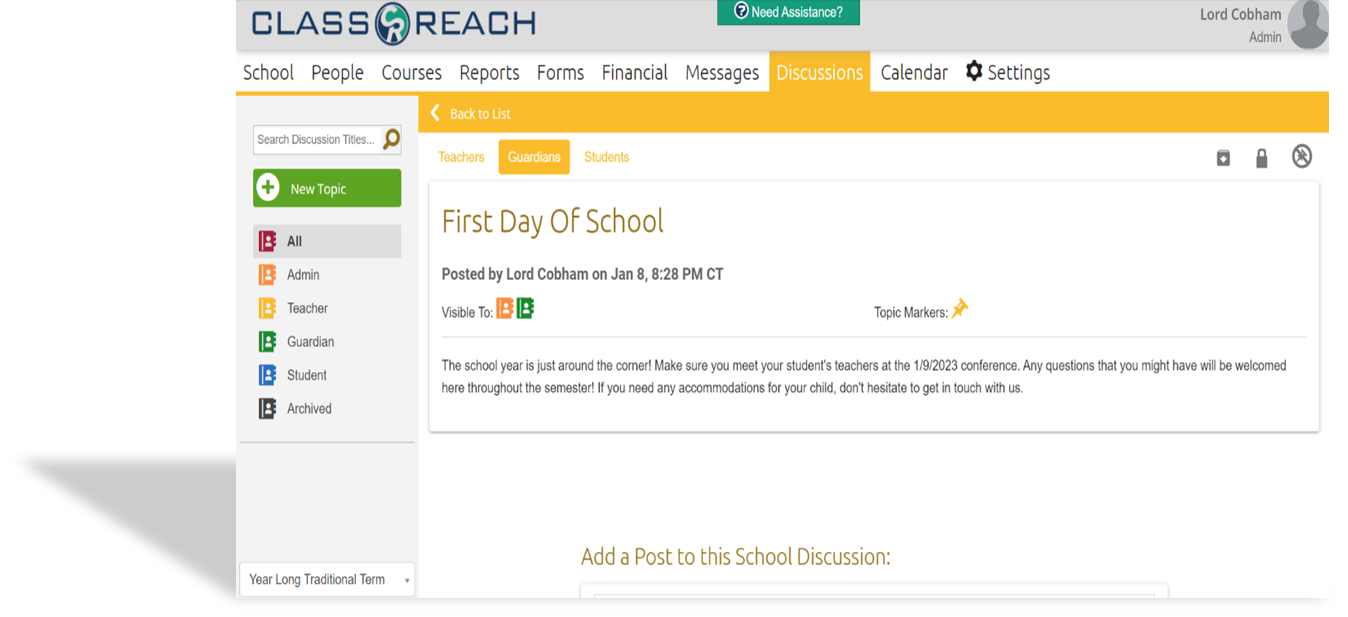
Task: Switch to the Teachers tab
Action: tap(461, 157)
